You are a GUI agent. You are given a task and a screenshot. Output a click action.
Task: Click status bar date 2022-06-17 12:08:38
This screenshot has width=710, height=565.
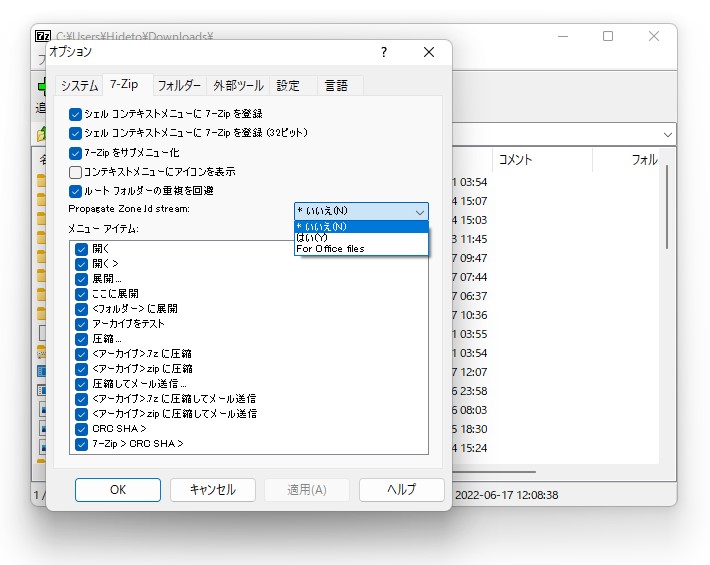[506, 495]
